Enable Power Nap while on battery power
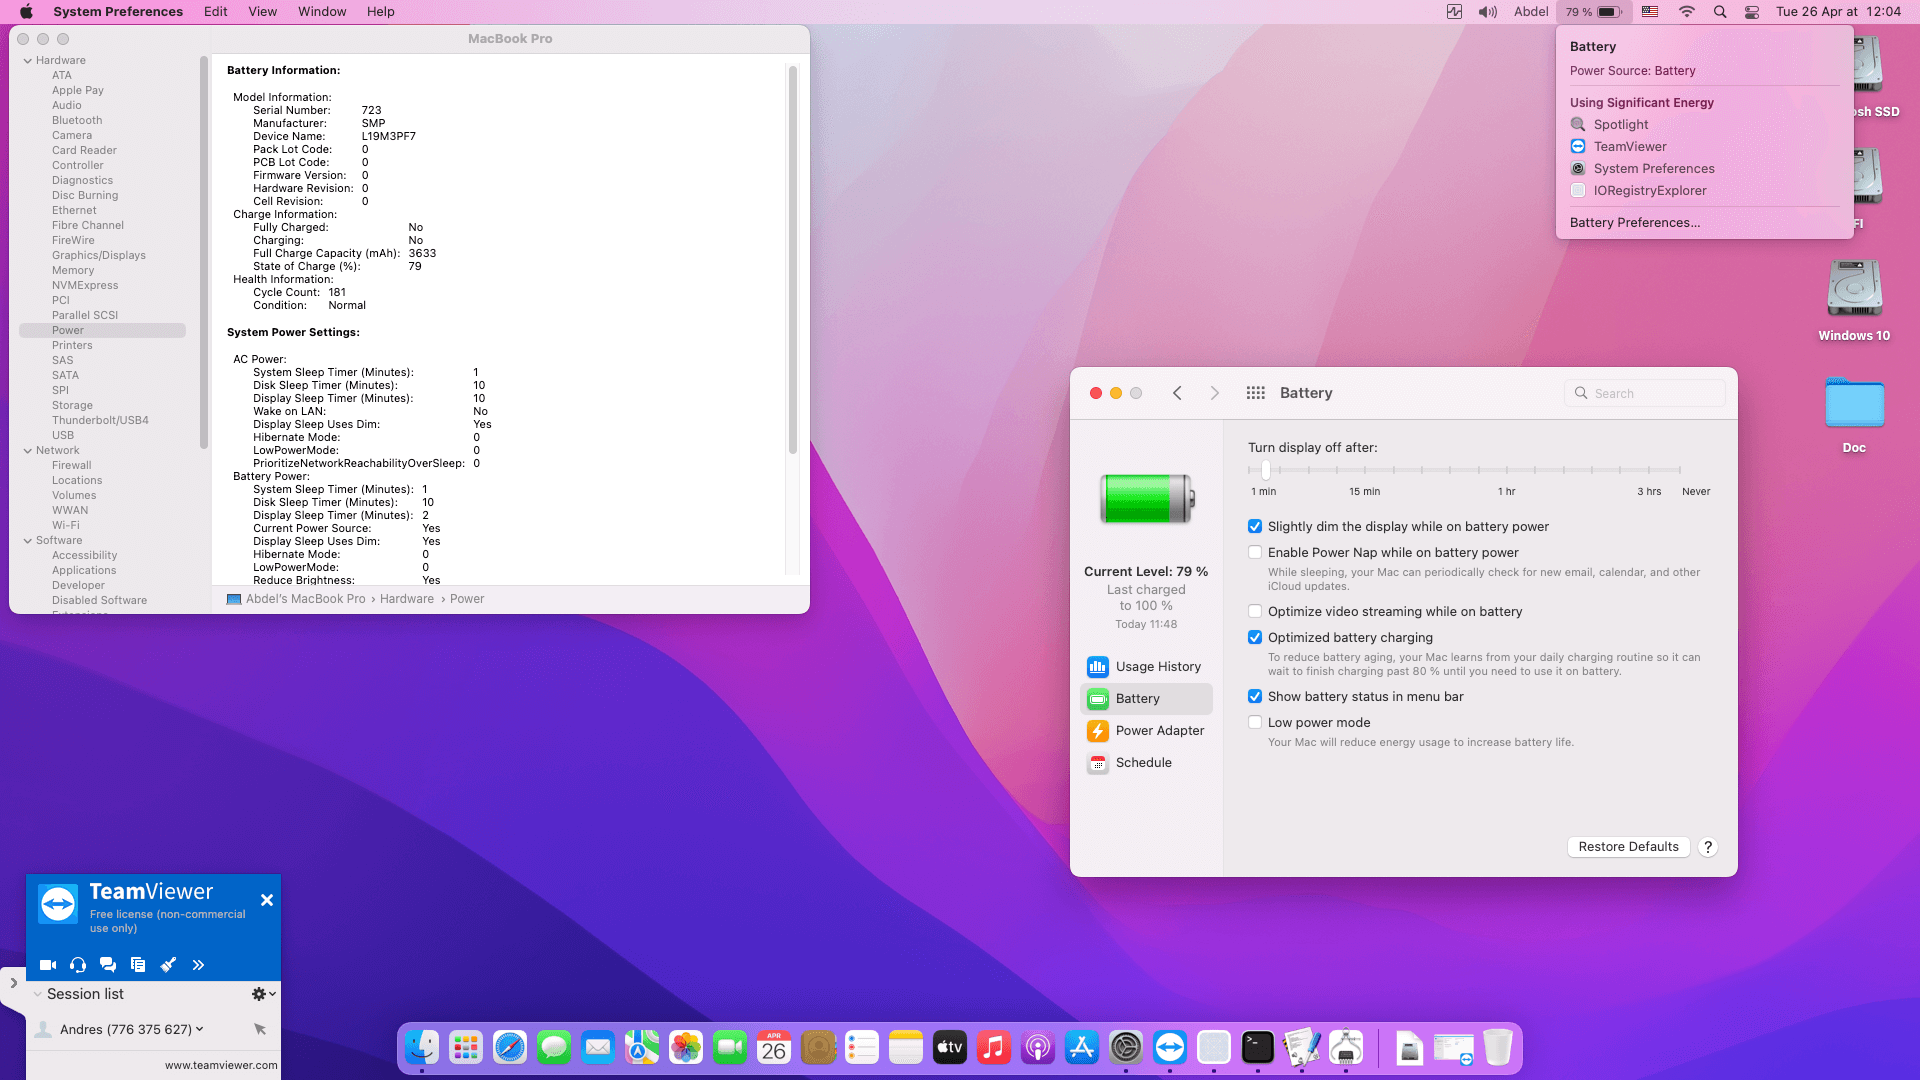The height and width of the screenshot is (1080, 1920). [1255, 553]
